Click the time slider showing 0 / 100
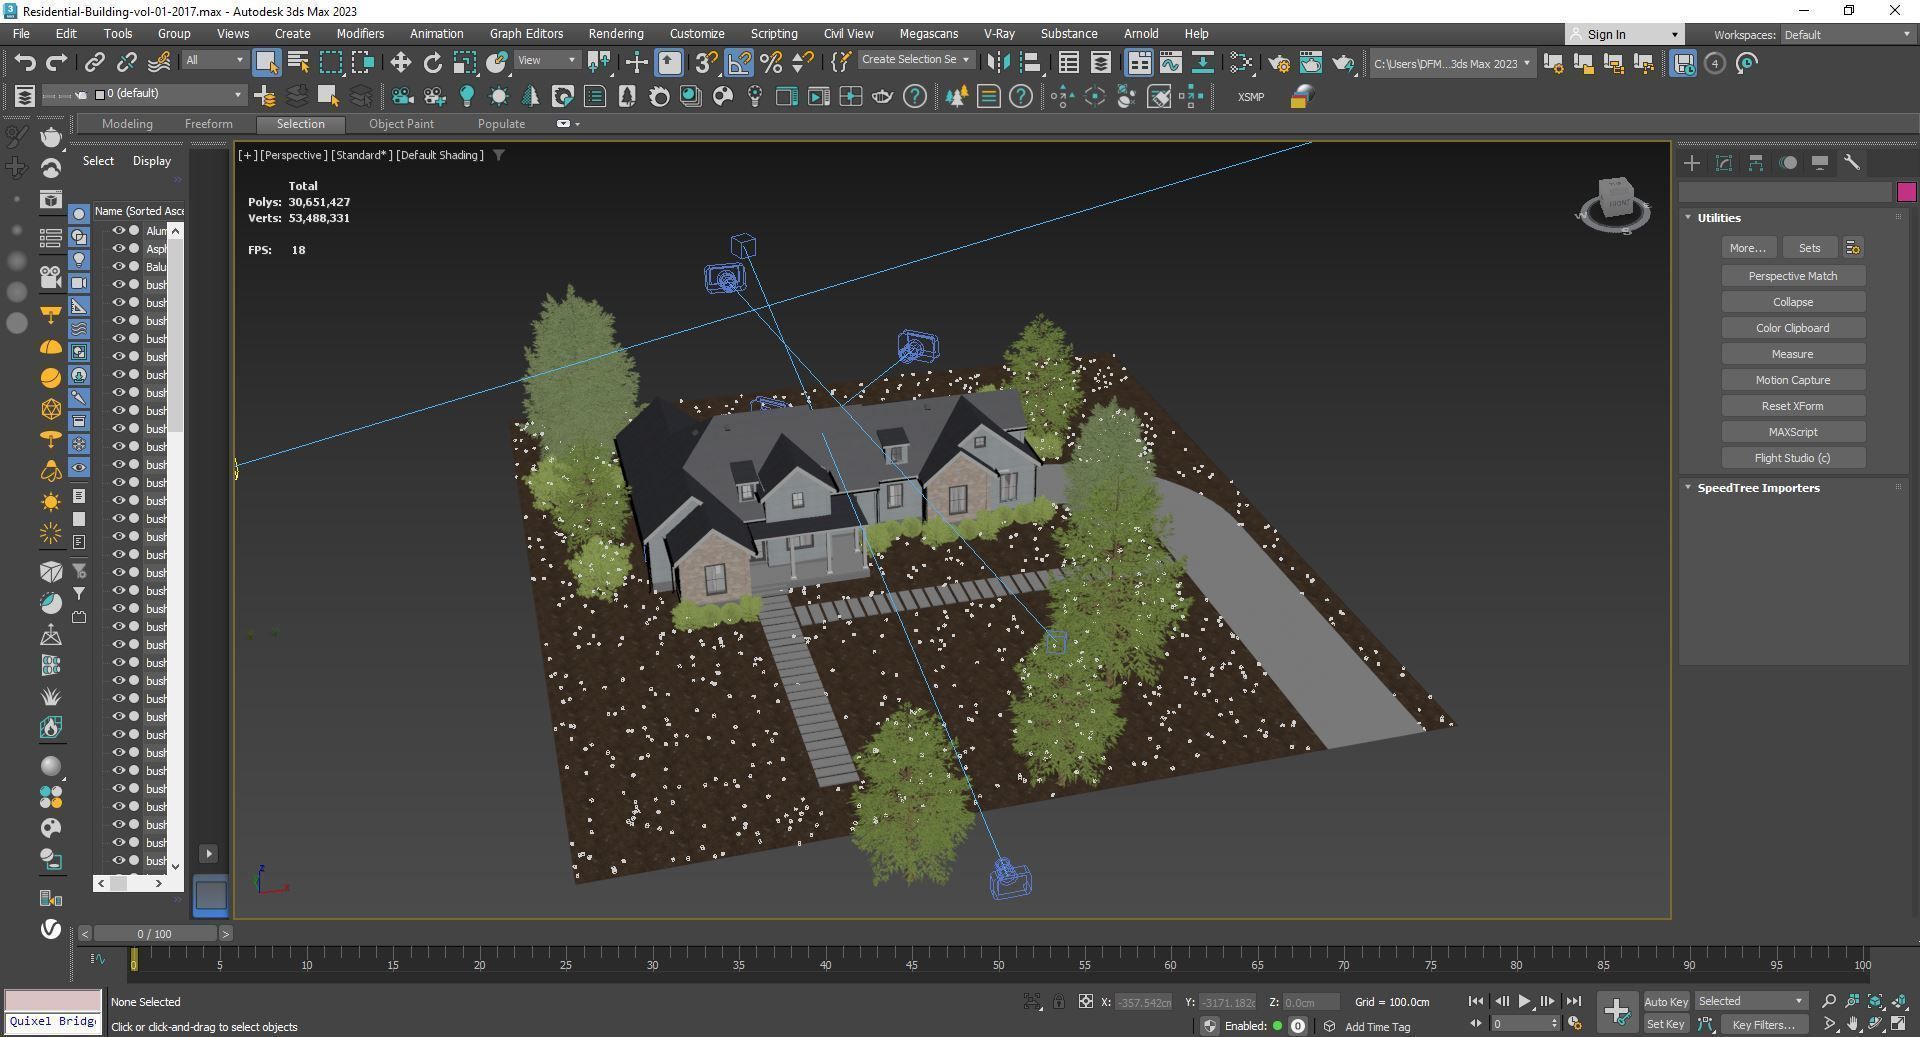 154,933
